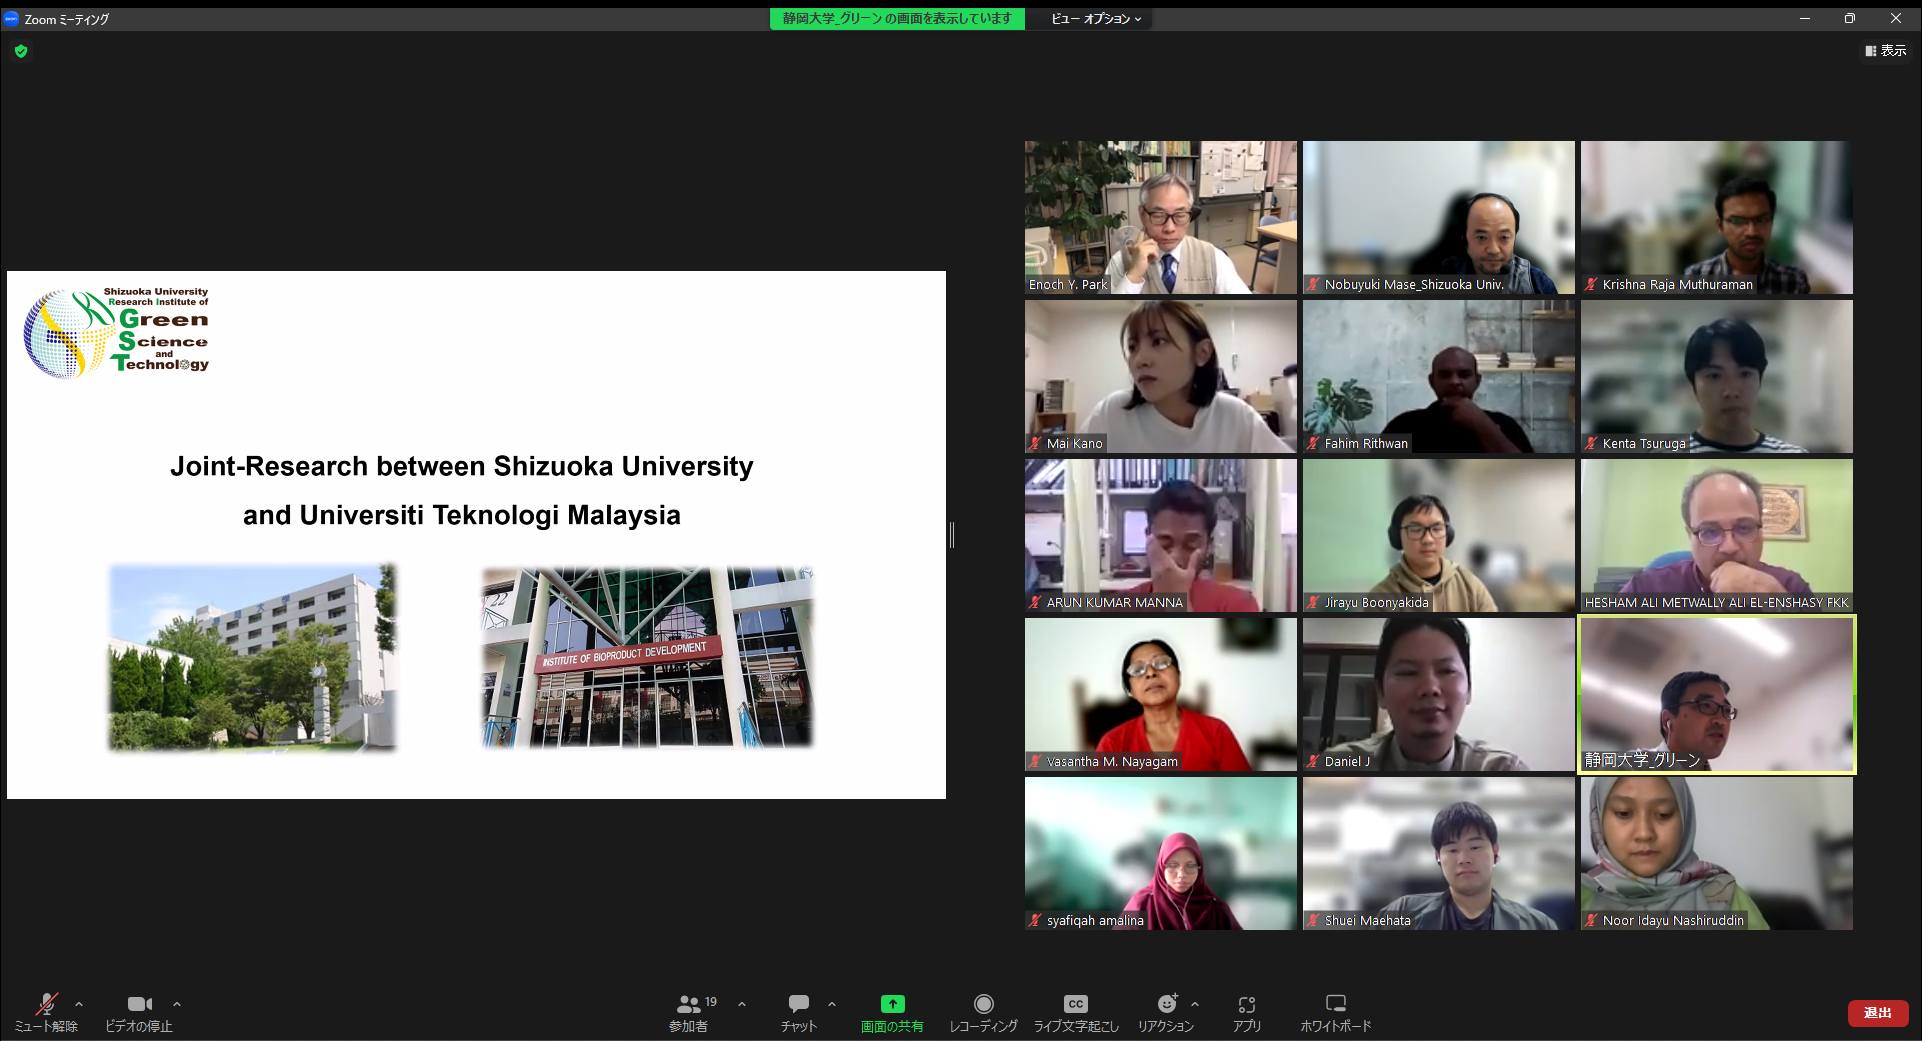Expand audio options arrow next to mute
The height and width of the screenshot is (1041, 1922).
coord(79,1004)
